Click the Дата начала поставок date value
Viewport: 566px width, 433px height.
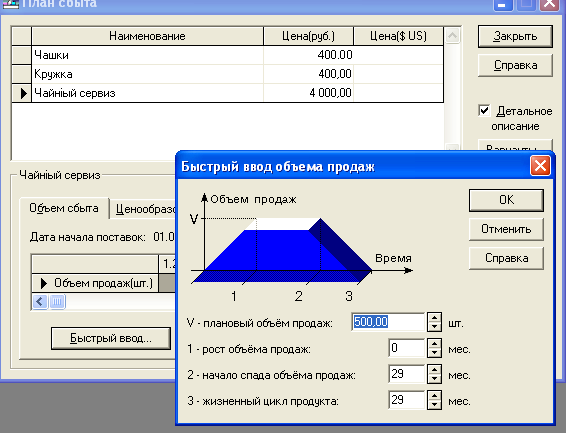point(164,237)
